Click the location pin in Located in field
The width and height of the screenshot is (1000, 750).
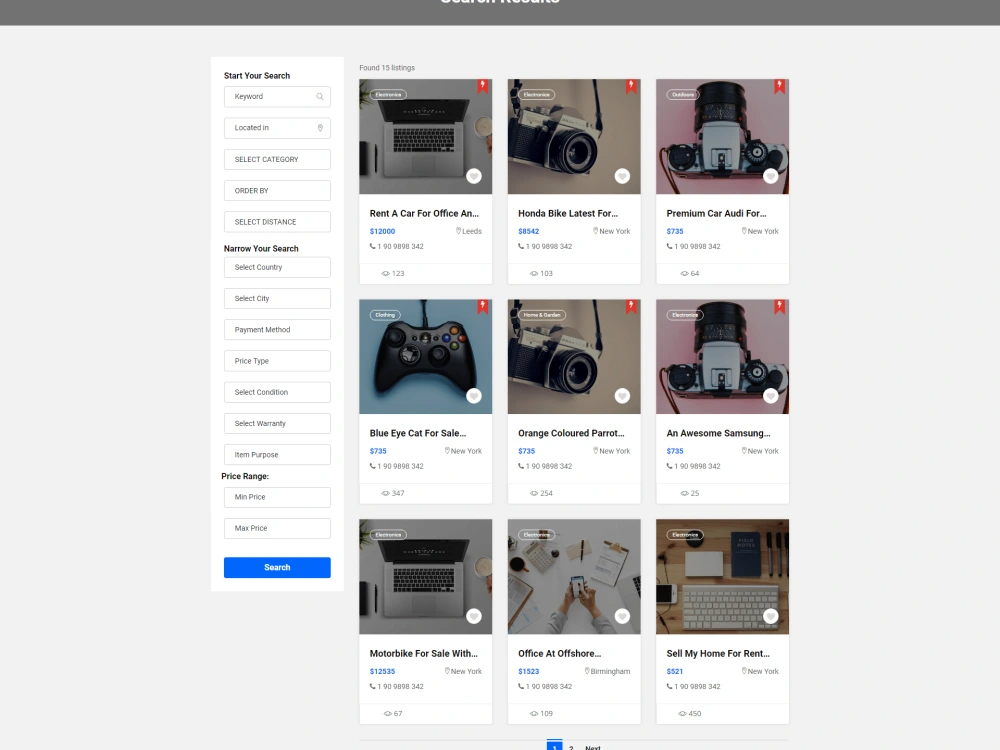click(x=320, y=128)
